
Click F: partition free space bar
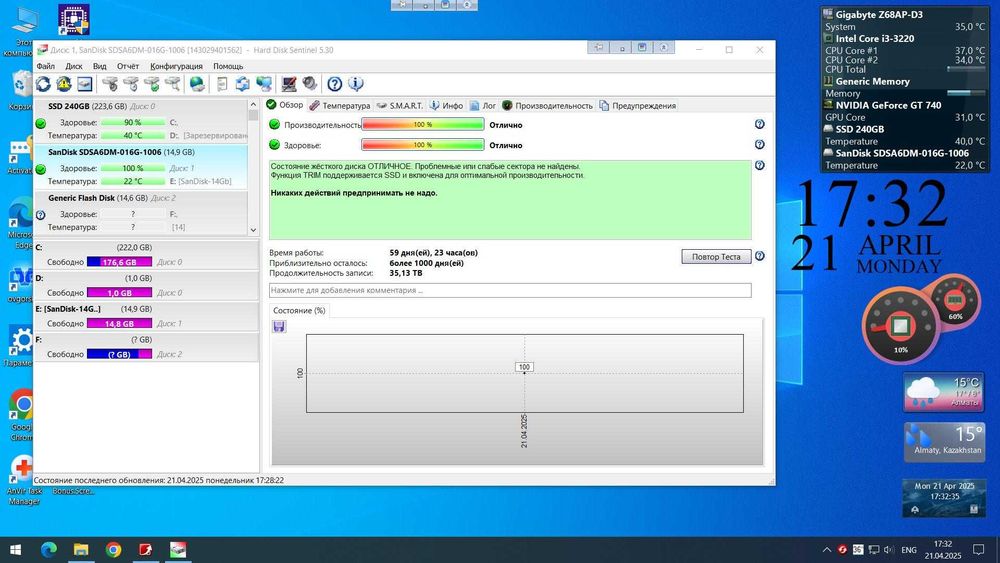coord(119,354)
